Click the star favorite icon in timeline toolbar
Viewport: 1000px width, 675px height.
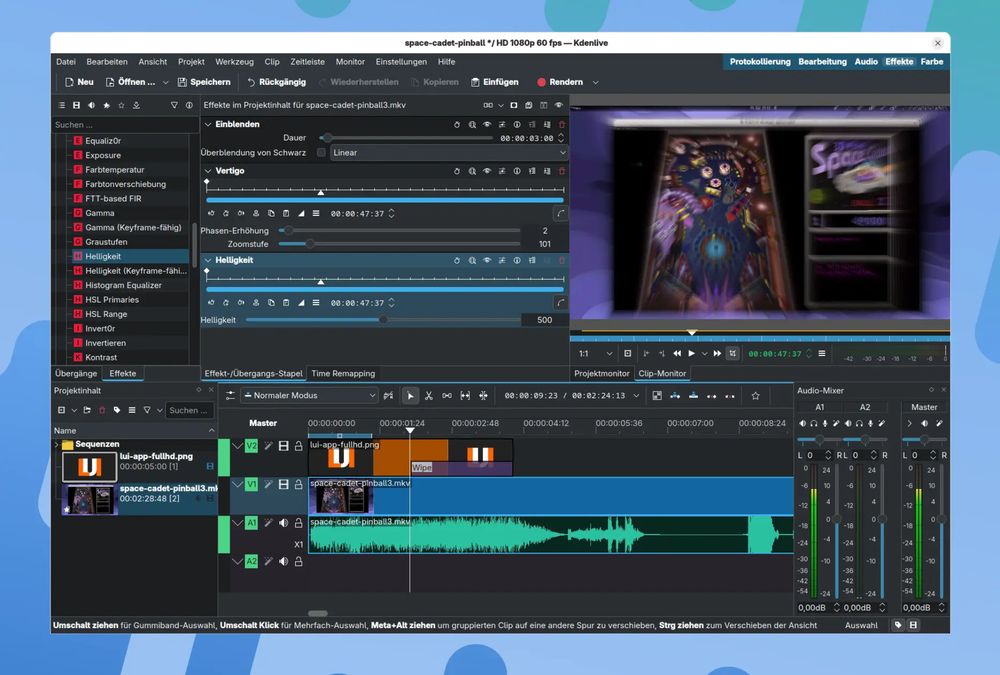pyautogui.click(x=755, y=396)
